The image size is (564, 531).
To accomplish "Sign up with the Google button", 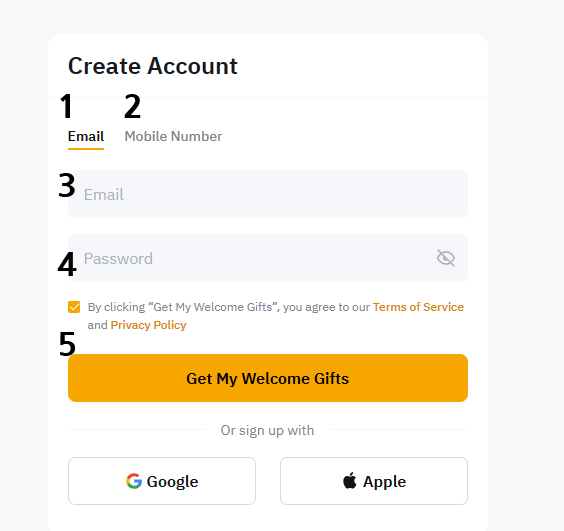I will [x=162, y=481].
